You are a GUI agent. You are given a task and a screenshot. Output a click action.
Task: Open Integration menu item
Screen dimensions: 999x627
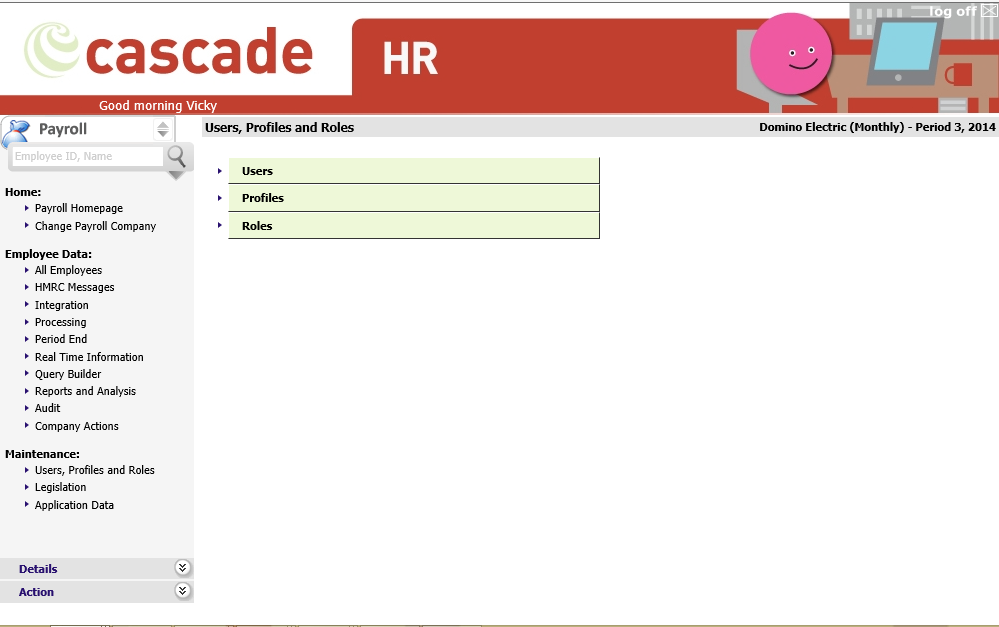pos(62,305)
